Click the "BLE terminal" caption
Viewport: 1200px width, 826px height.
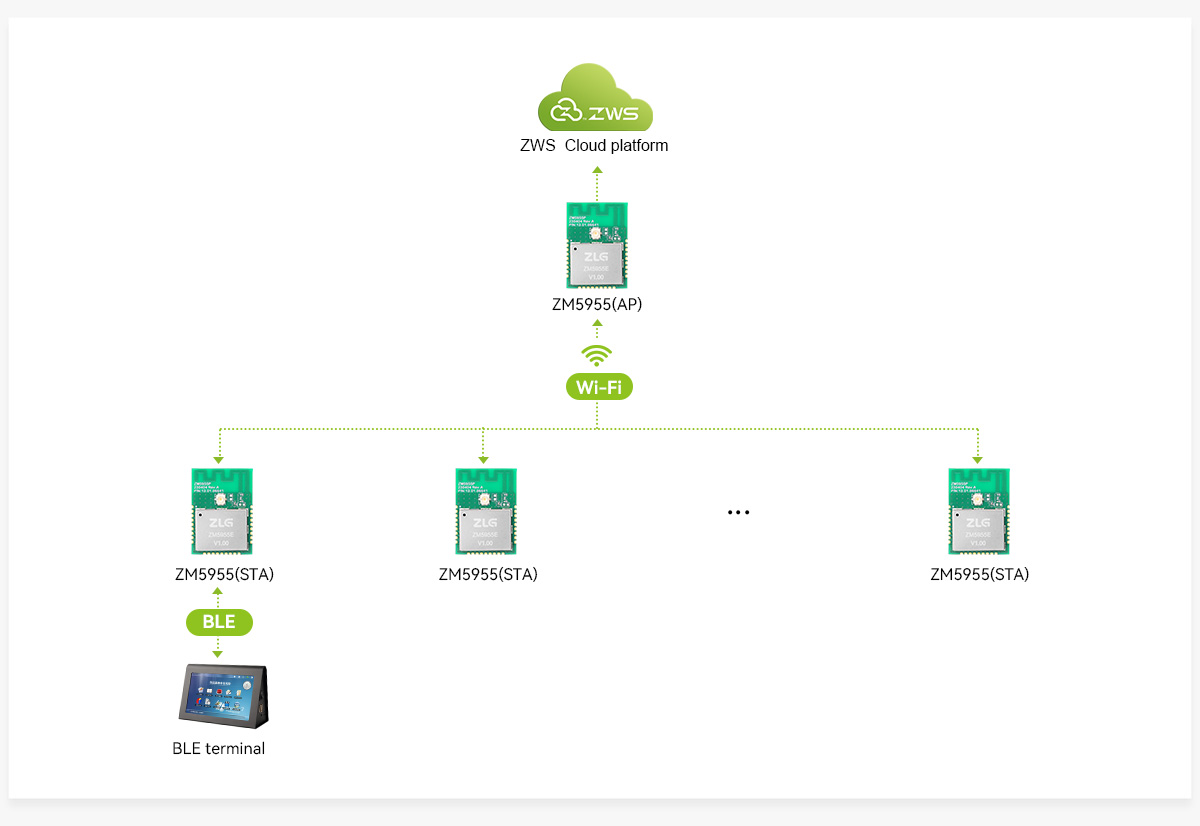click(x=218, y=748)
